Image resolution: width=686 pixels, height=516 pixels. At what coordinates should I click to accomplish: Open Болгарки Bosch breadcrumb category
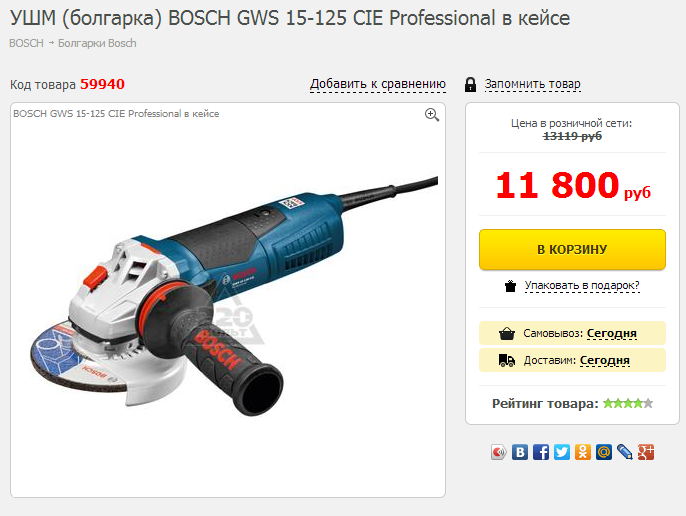pyautogui.click(x=97, y=43)
